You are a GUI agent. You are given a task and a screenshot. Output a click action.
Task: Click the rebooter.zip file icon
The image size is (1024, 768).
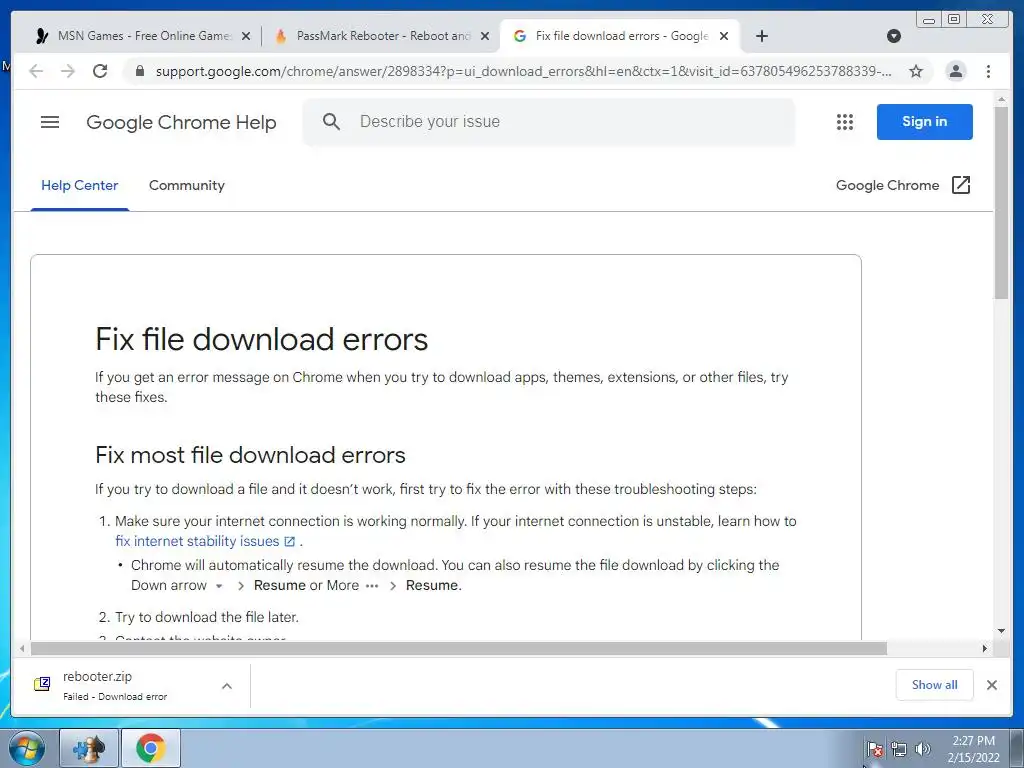click(42, 684)
